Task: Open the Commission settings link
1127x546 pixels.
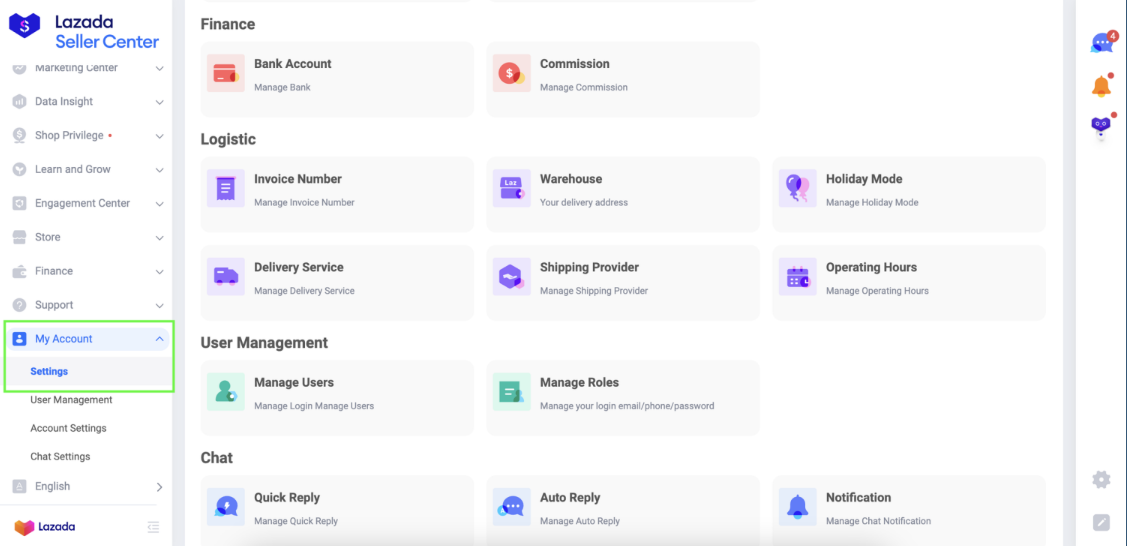Action: [x=574, y=63]
